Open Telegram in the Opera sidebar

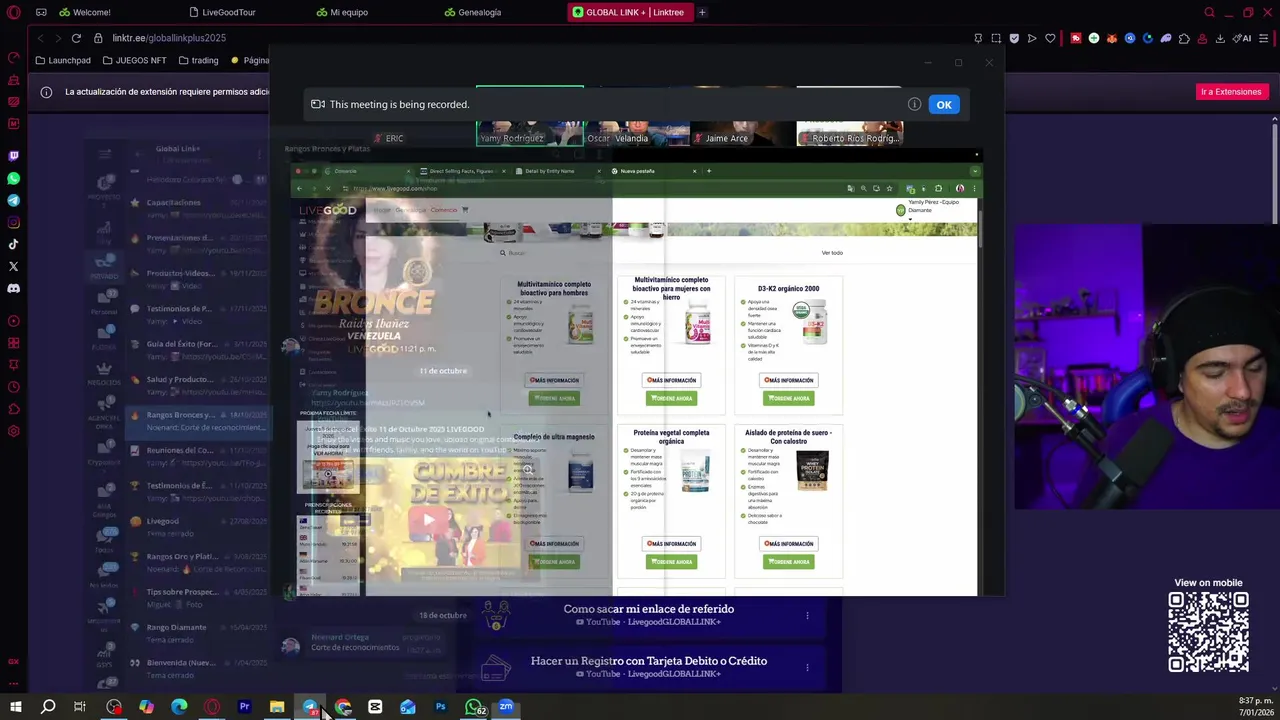[x=13, y=200]
